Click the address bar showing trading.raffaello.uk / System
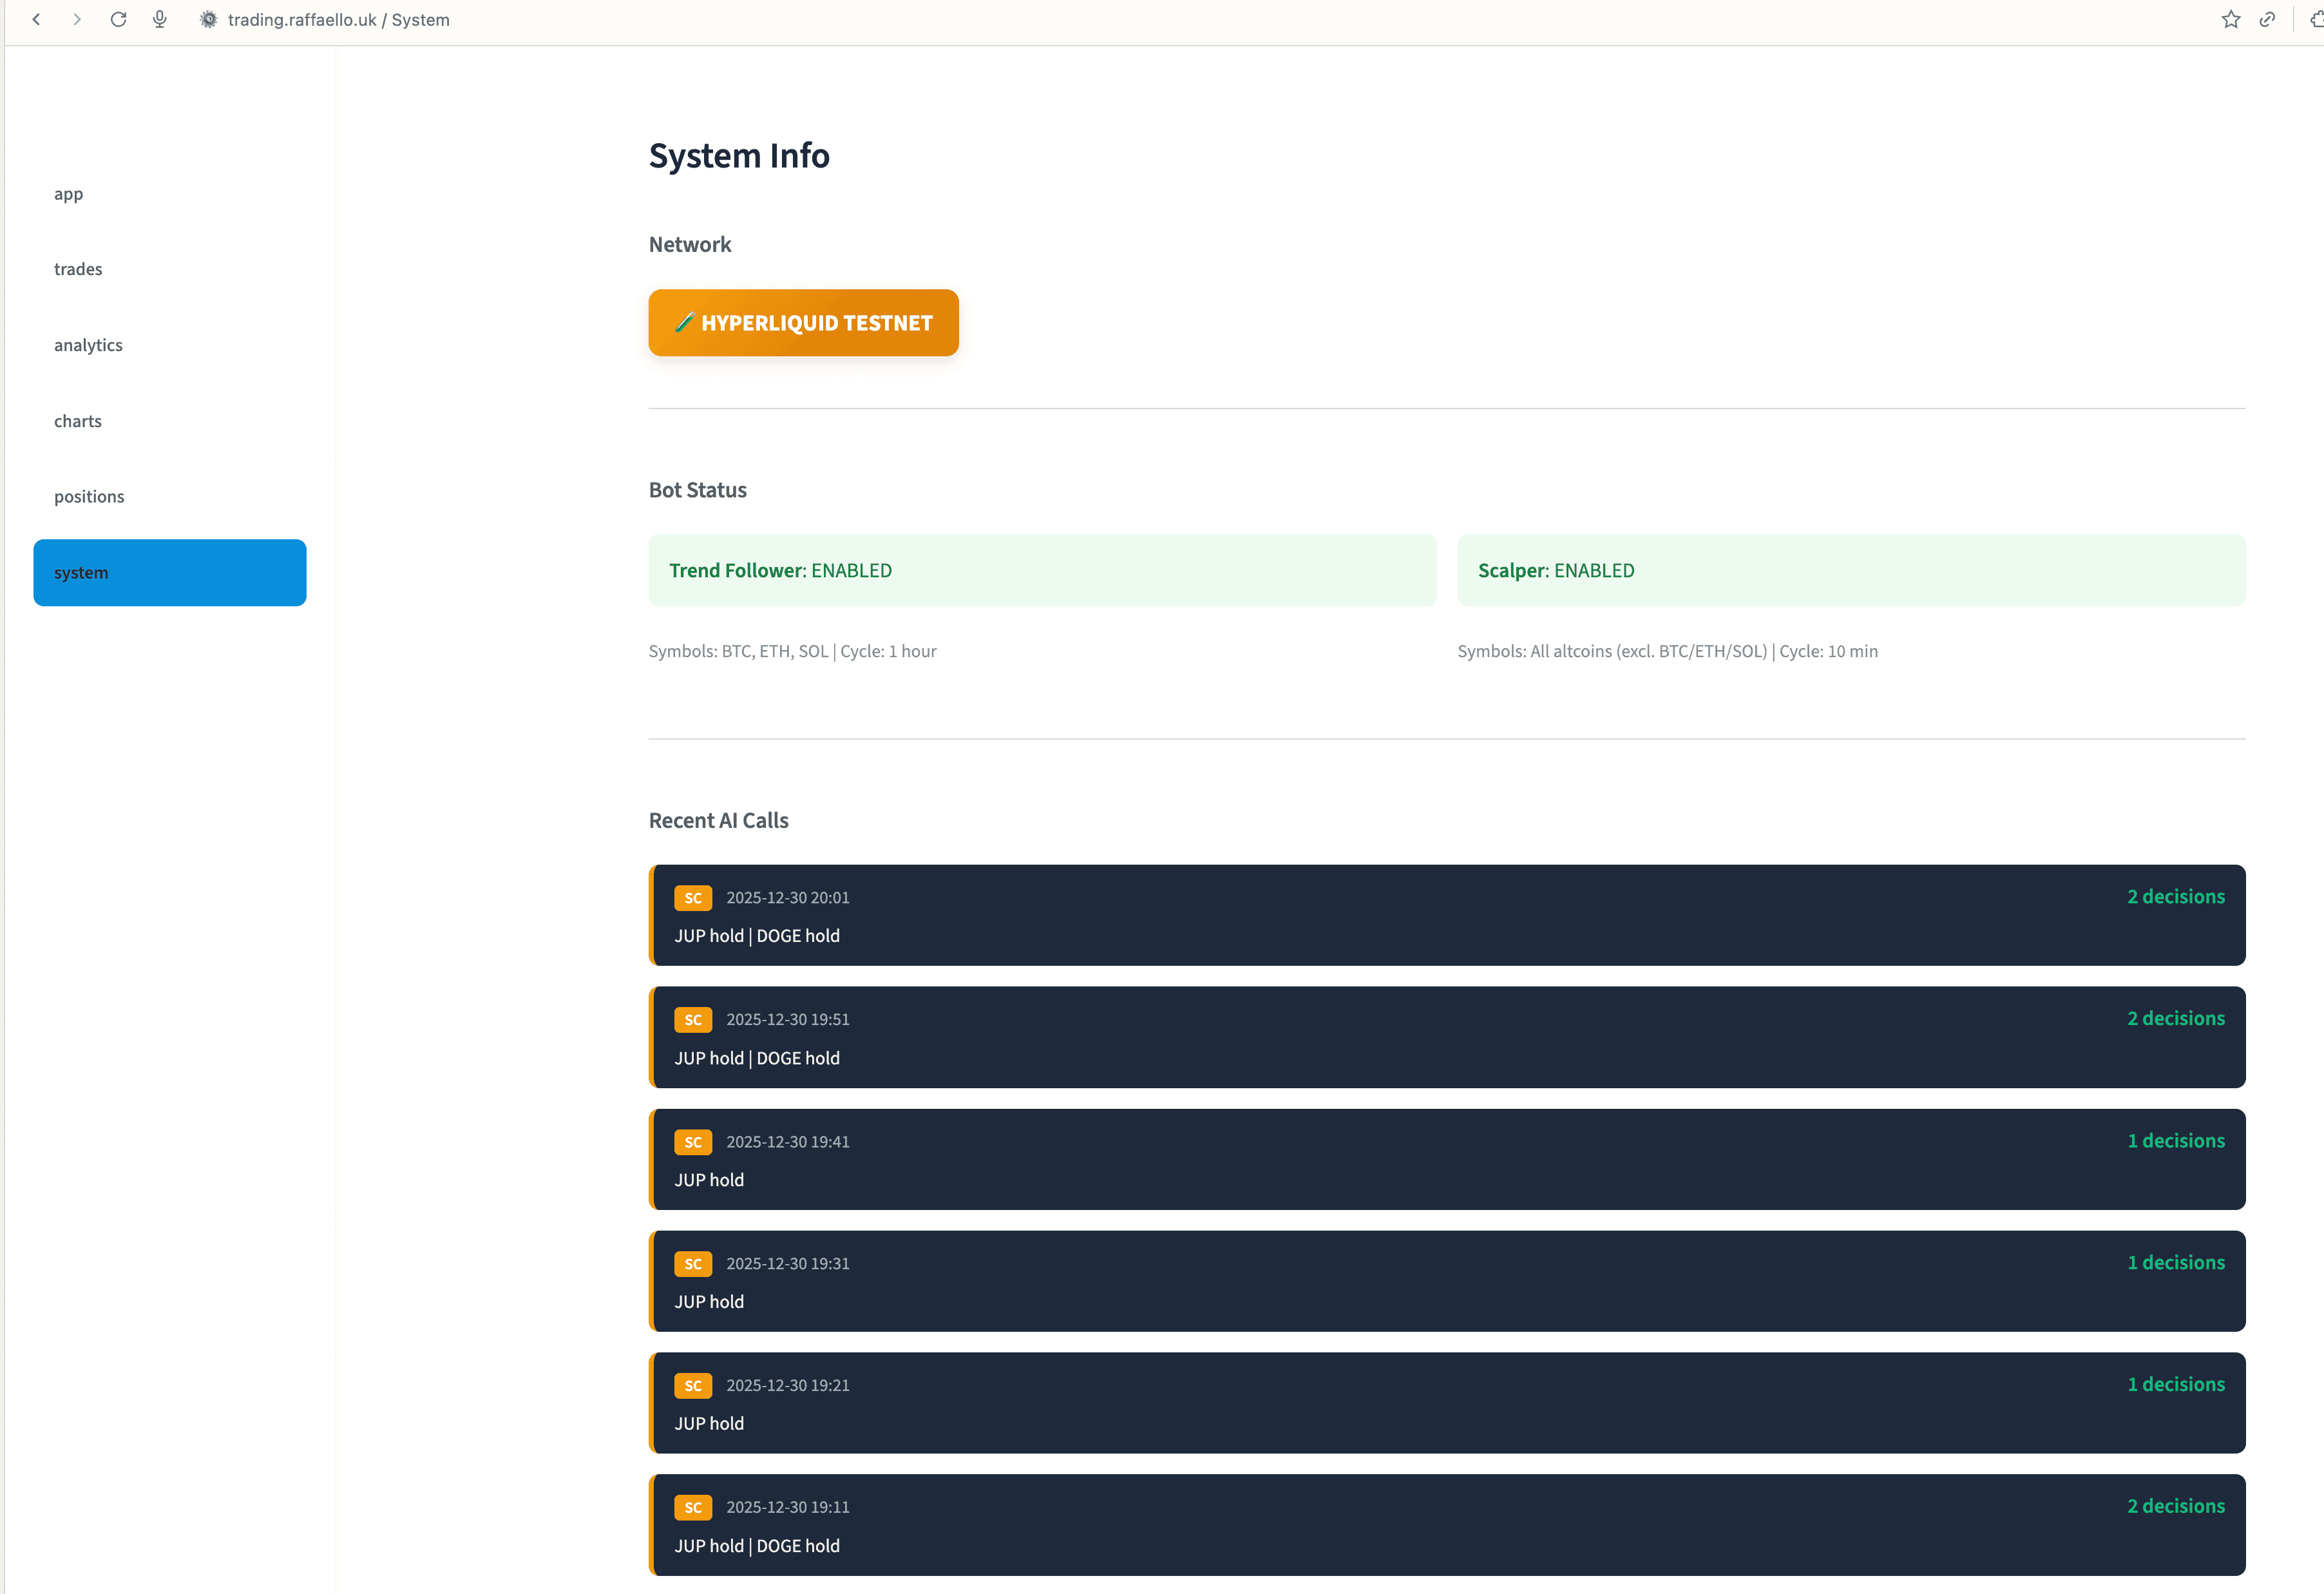This screenshot has width=2324, height=1594. point(338,20)
